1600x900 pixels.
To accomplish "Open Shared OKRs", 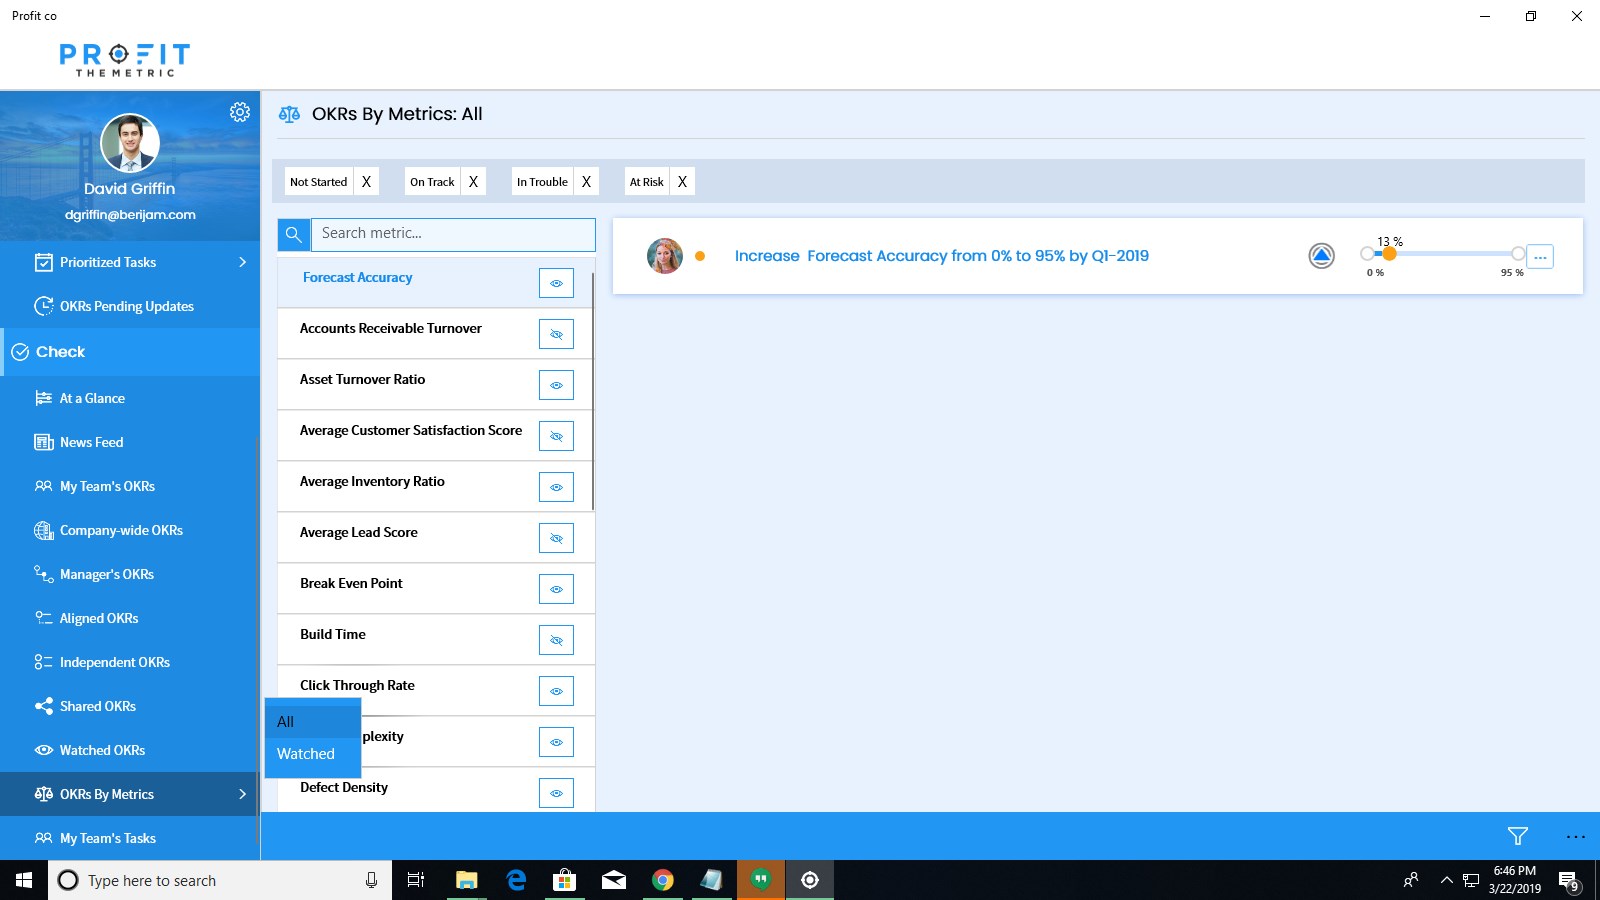I will pos(130,706).
